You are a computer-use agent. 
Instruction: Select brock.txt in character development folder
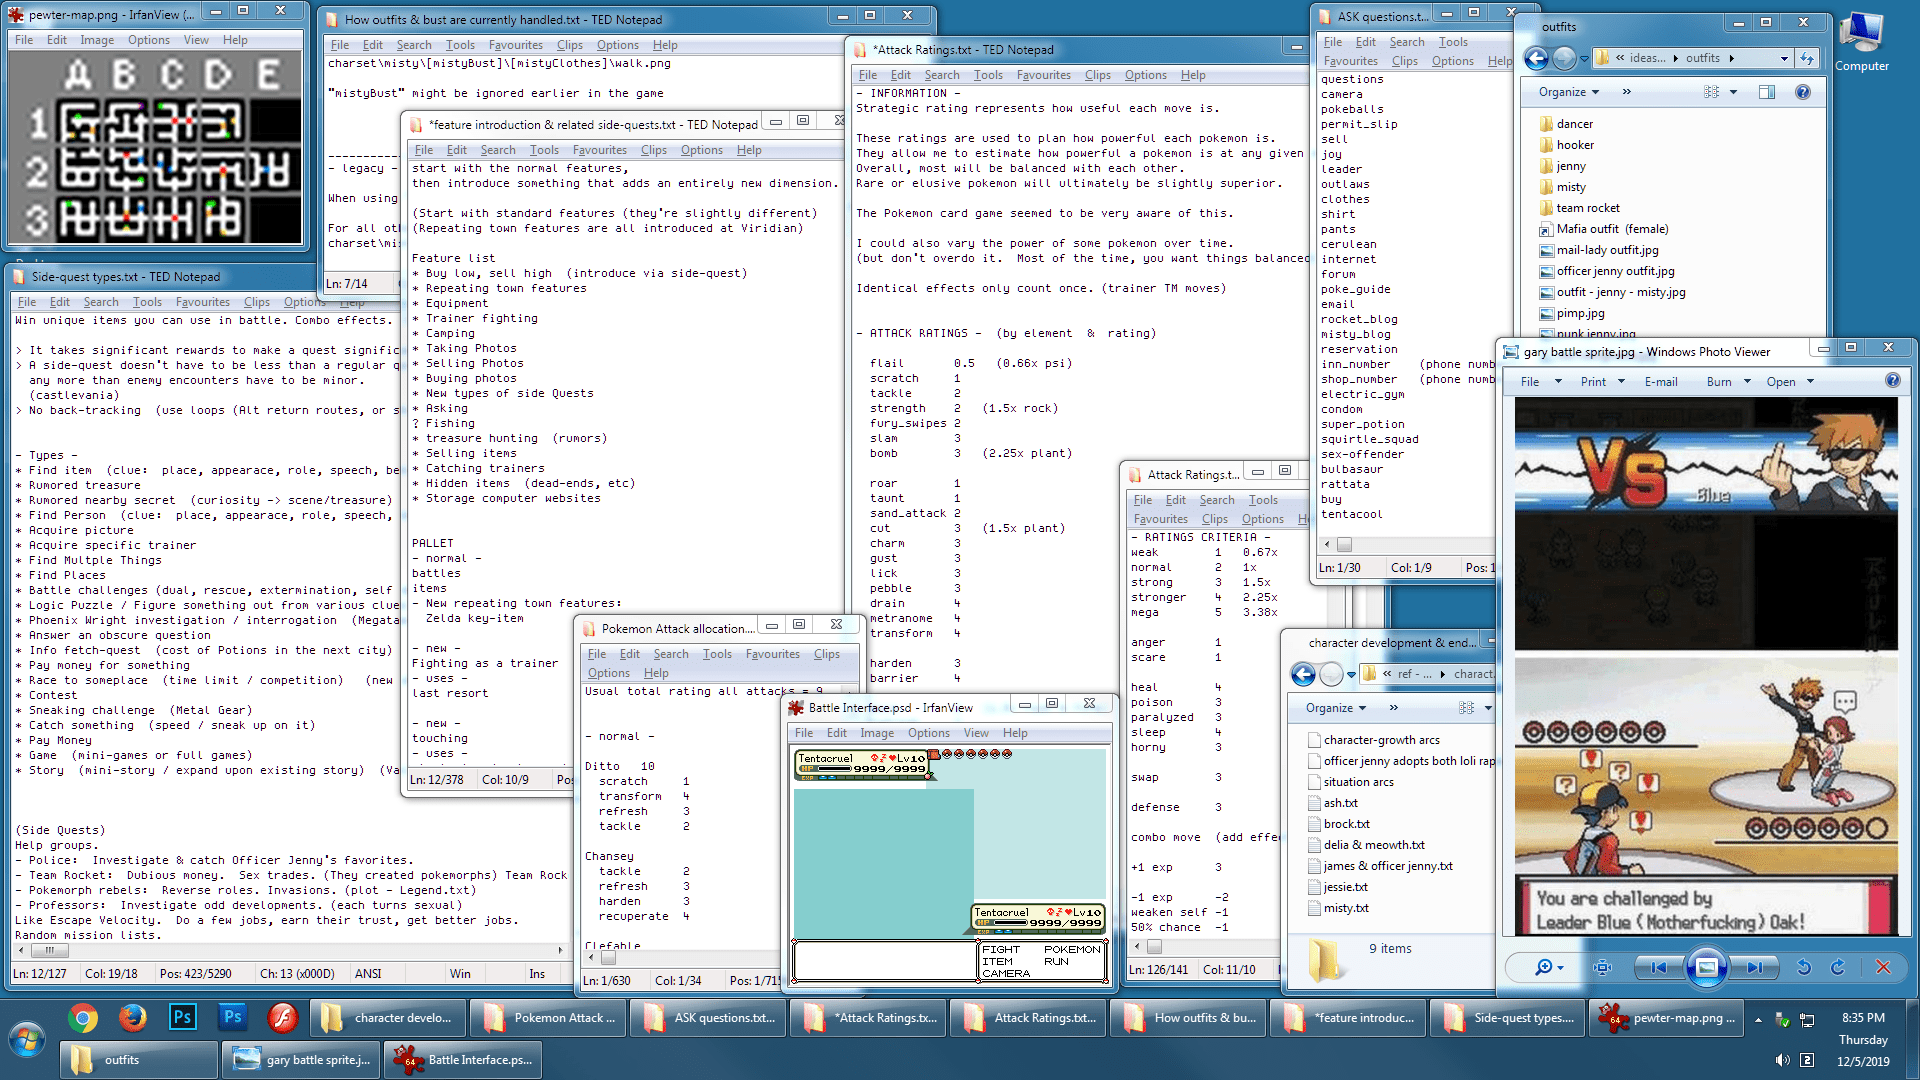pos(1346,824)
